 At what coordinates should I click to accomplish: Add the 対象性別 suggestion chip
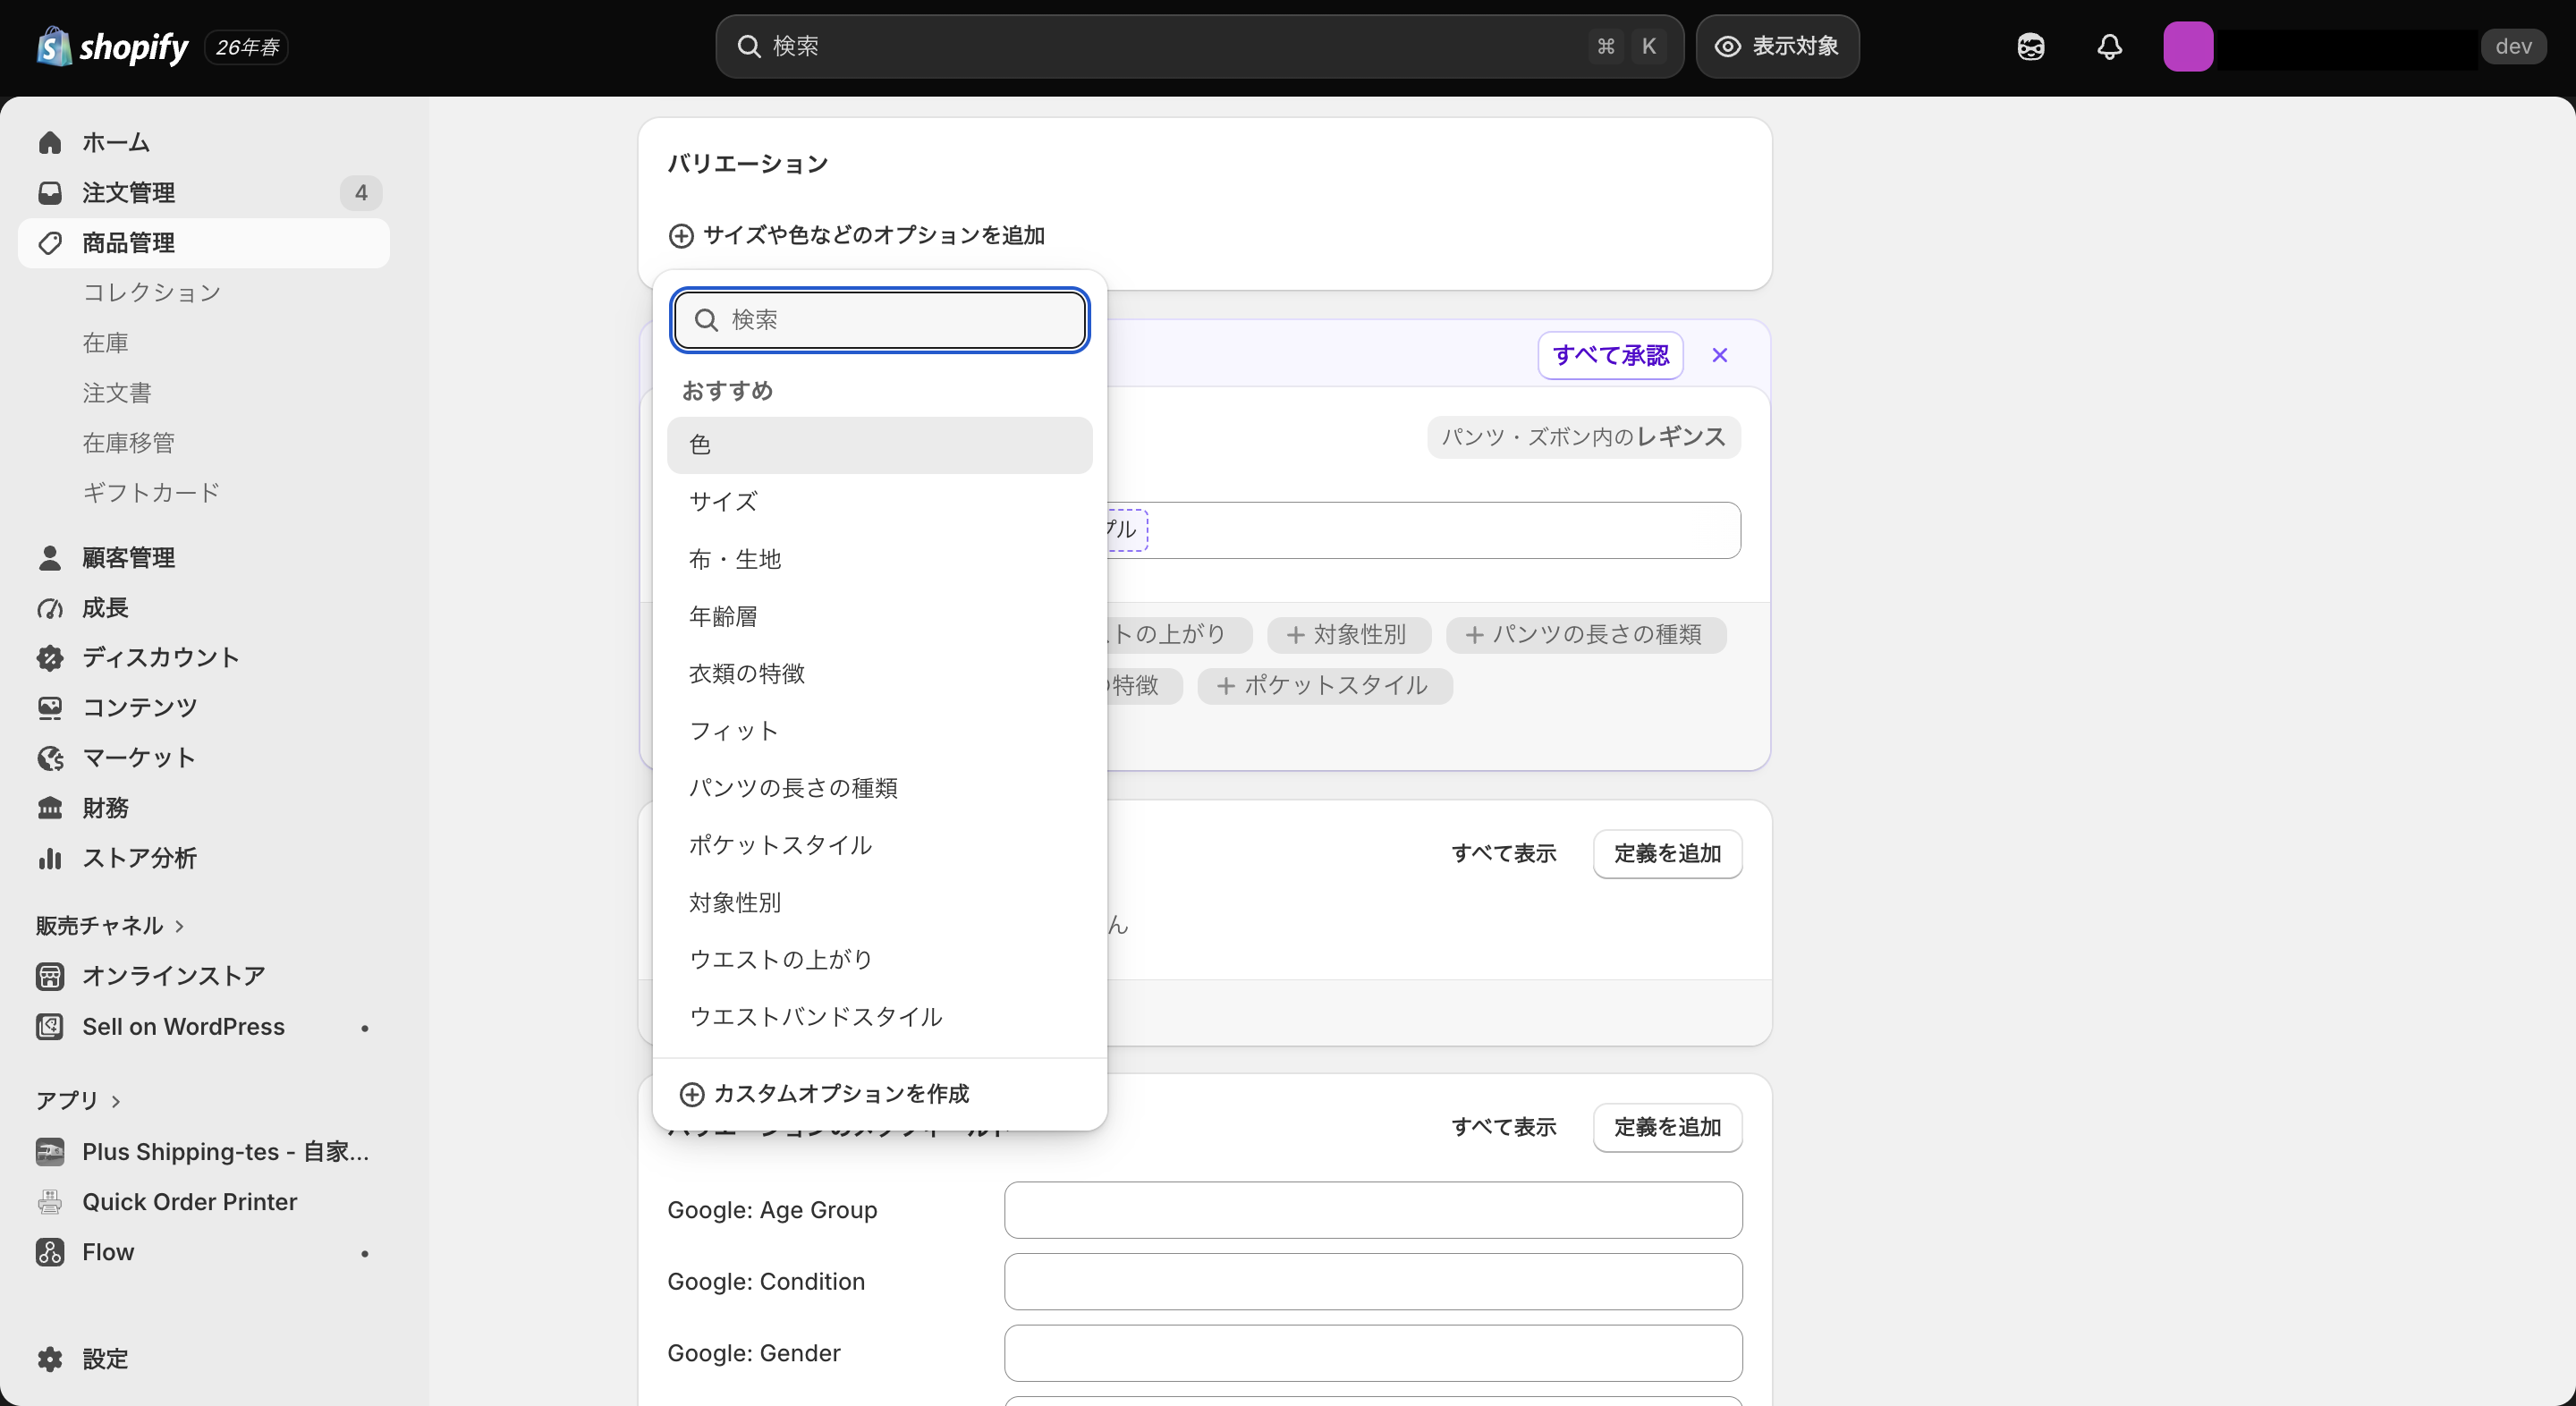[x=1348, y=634]
